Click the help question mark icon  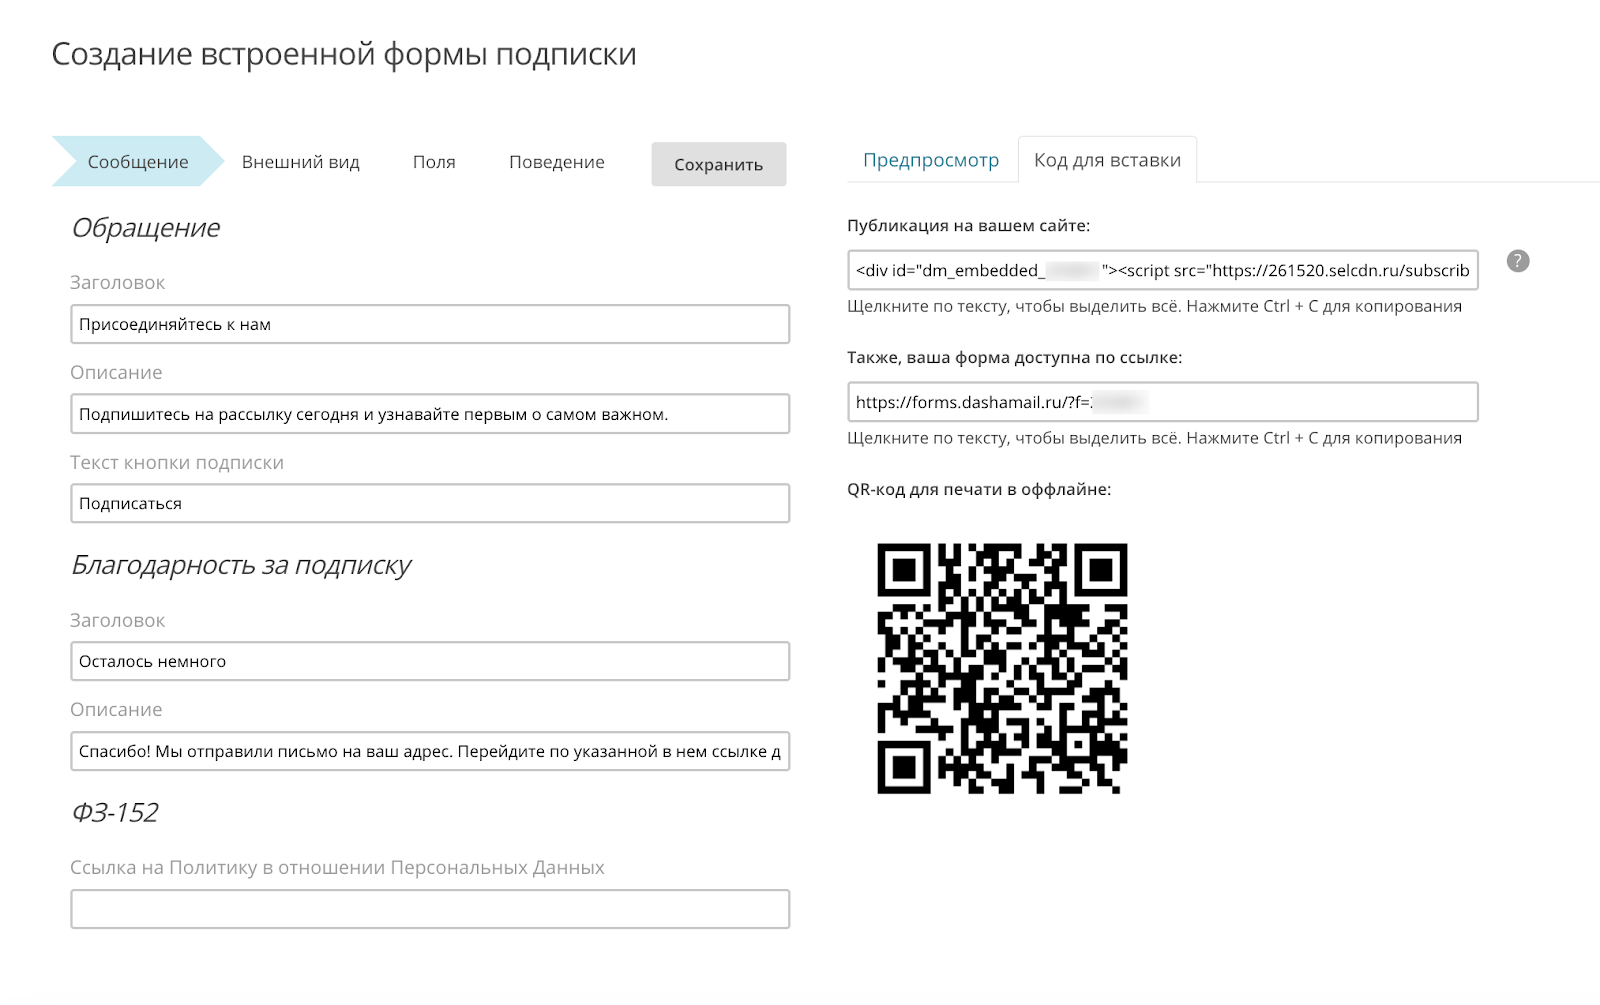1518,261
